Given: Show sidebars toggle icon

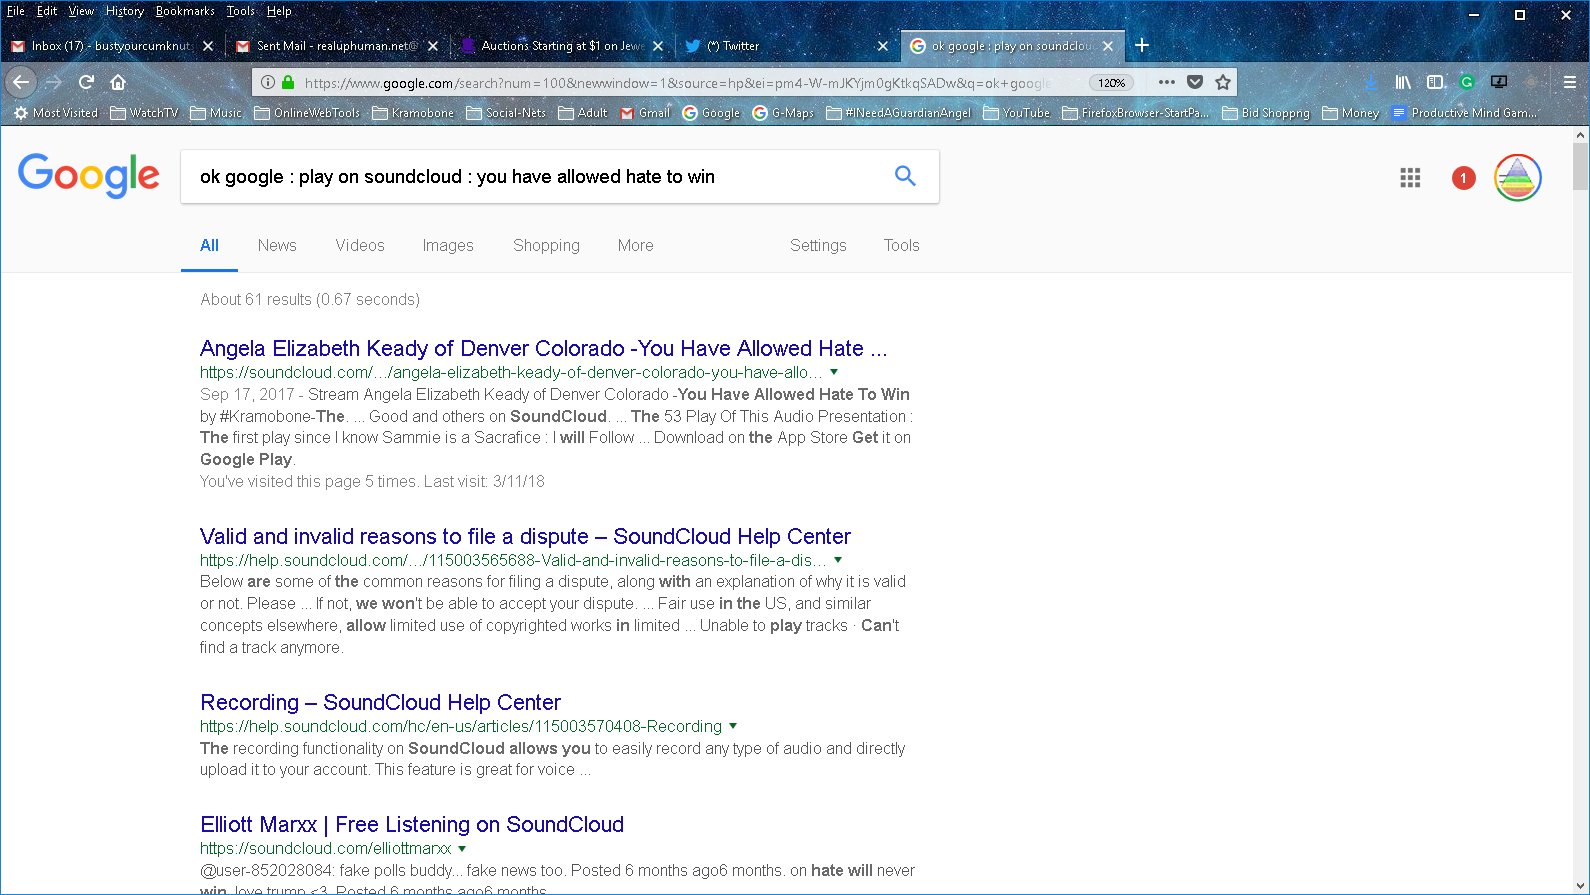Looking at the screenshot, I should click(1435, 82).
